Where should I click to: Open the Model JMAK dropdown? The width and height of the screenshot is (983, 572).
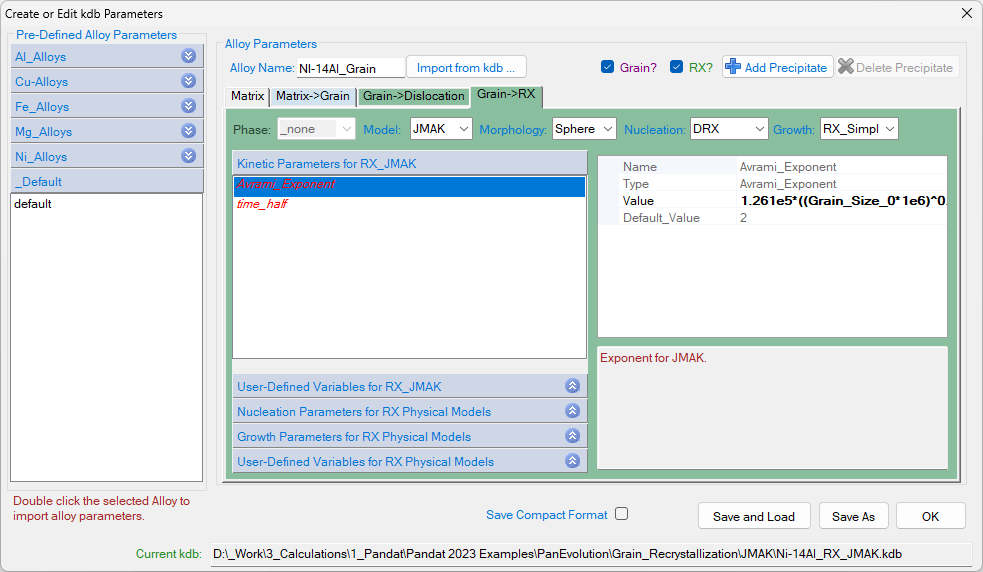[x=441, y=129]
